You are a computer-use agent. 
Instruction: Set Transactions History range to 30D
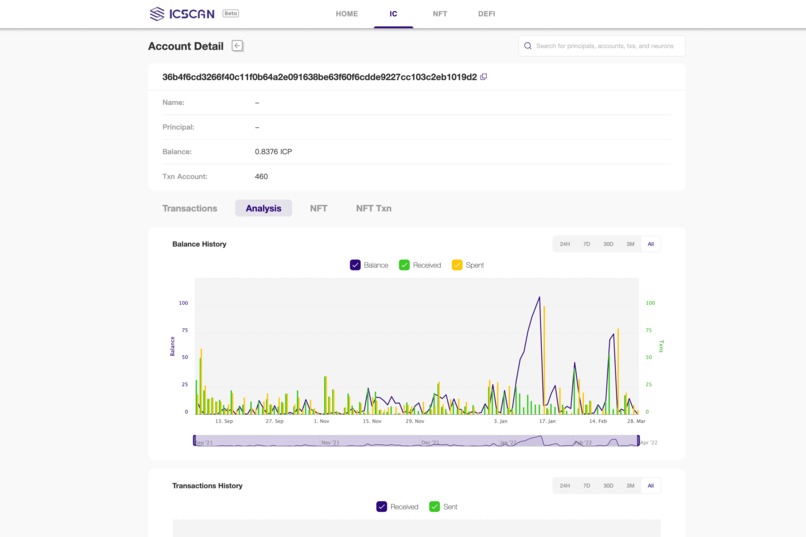coord(608,486)
